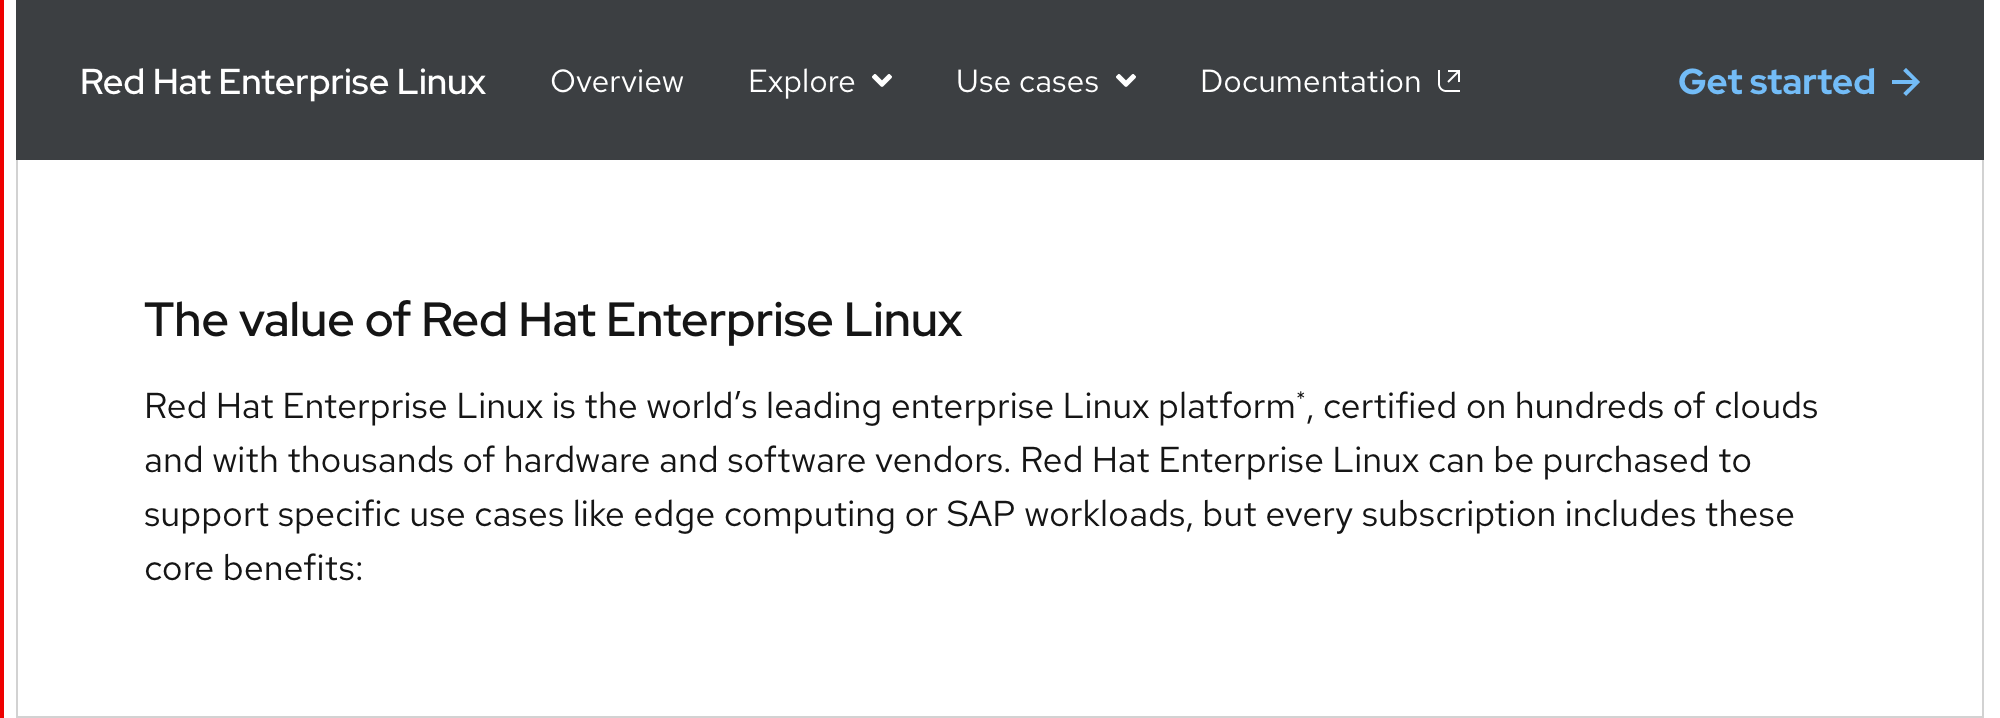
Task: Click the phrase "hundreds of clouds"
Action: [x=1666, y=406]
